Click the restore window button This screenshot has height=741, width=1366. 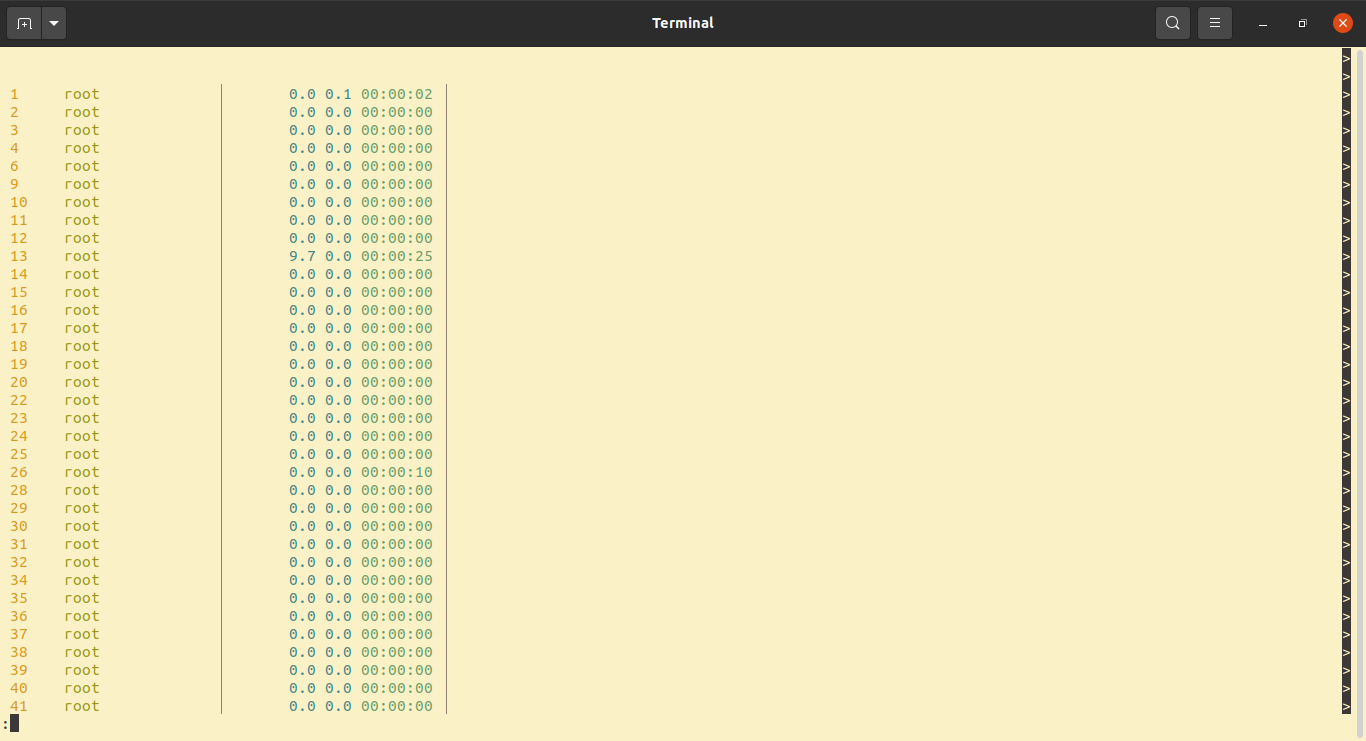click(1302, 22)
